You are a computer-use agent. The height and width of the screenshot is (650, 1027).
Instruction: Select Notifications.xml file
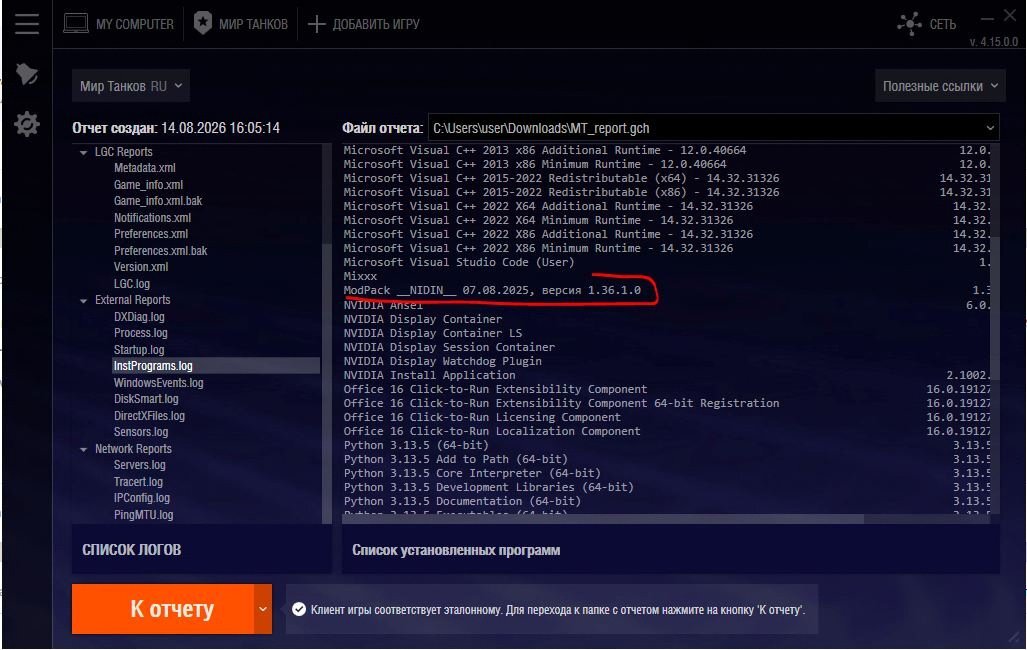coord(153,218)
